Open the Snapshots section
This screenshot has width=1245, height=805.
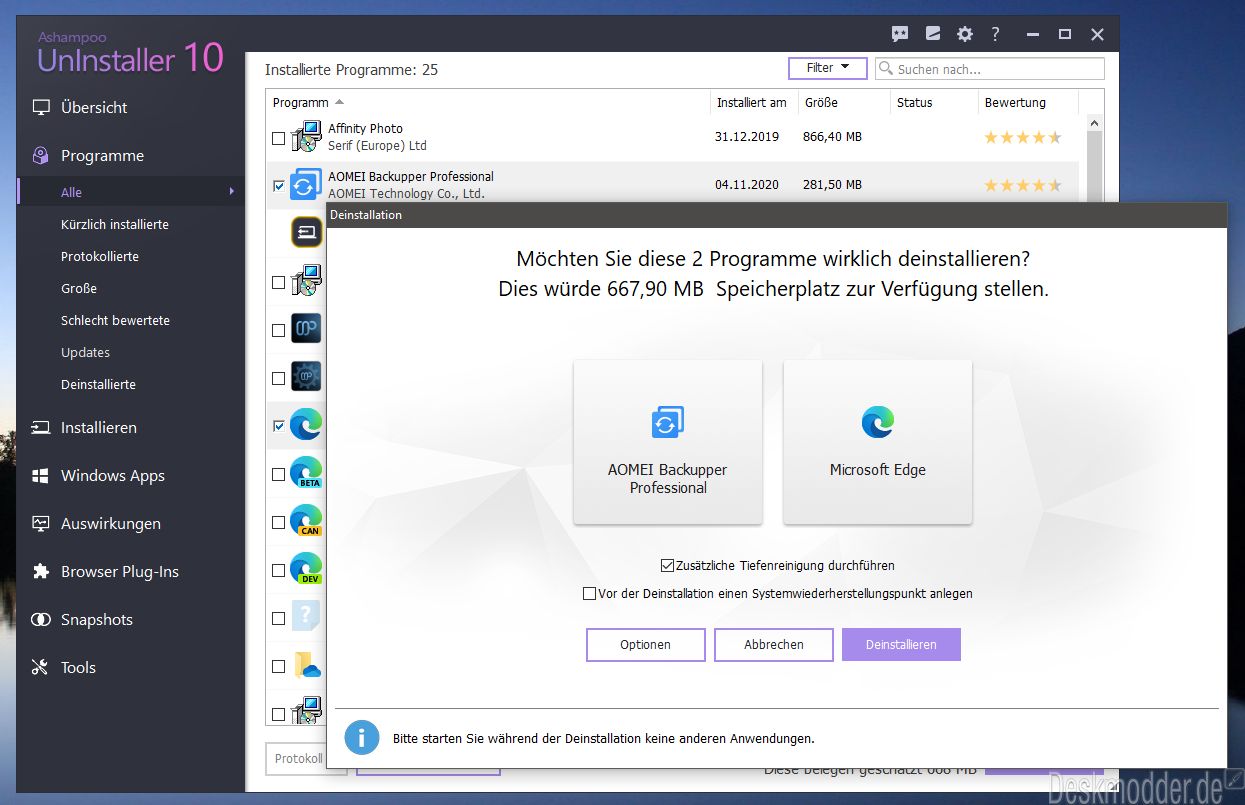click(97, 620)
